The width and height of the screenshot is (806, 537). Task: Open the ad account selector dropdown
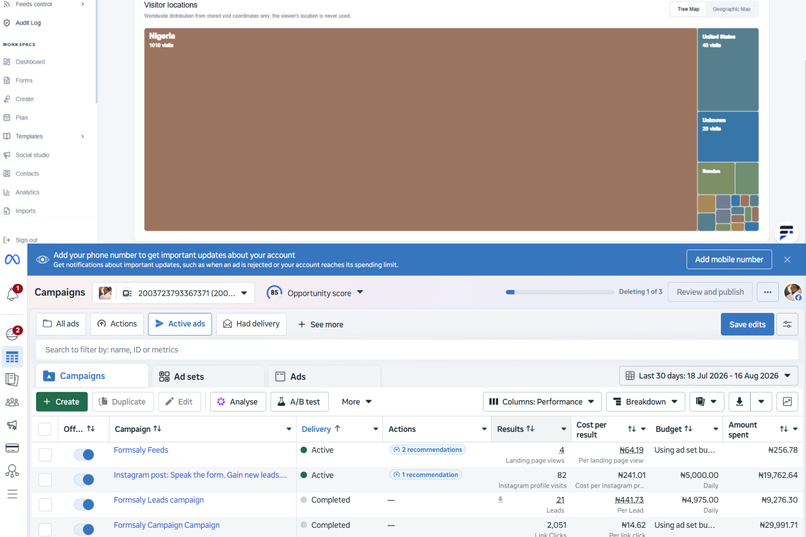pos(173,293)
